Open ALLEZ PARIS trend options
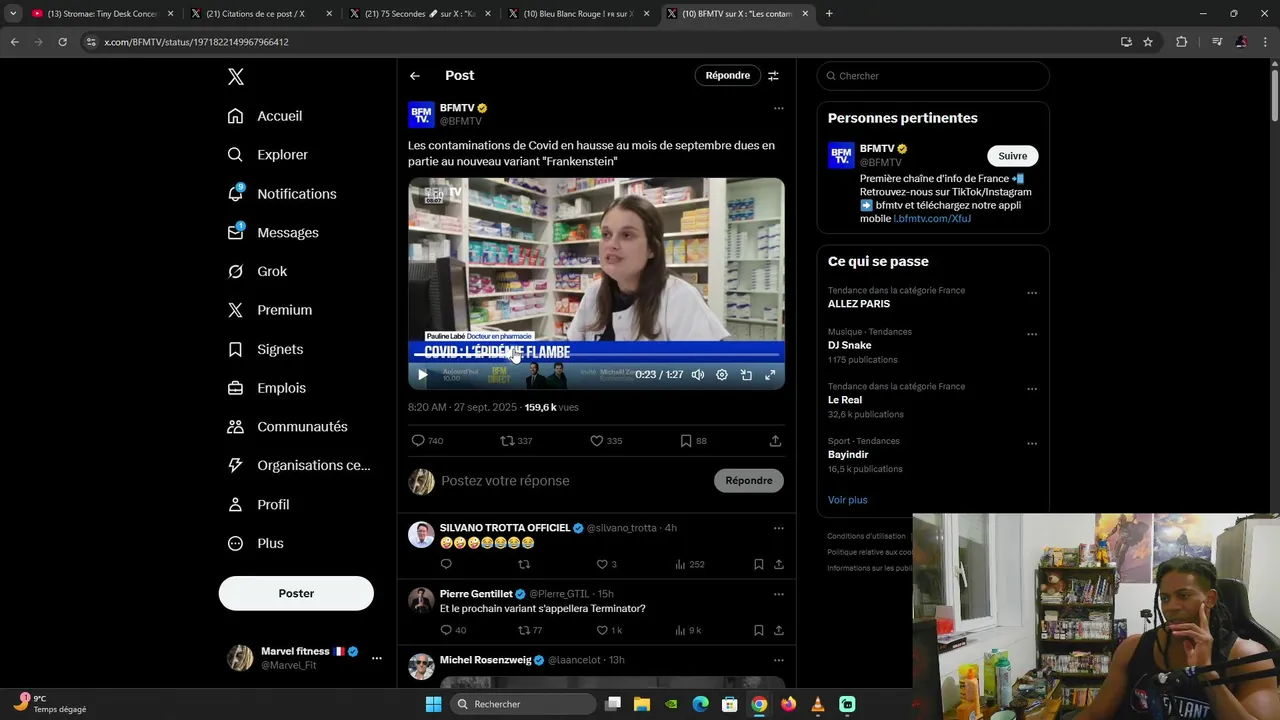The width and height of the screenshot is (1280, 720). 1032,294
